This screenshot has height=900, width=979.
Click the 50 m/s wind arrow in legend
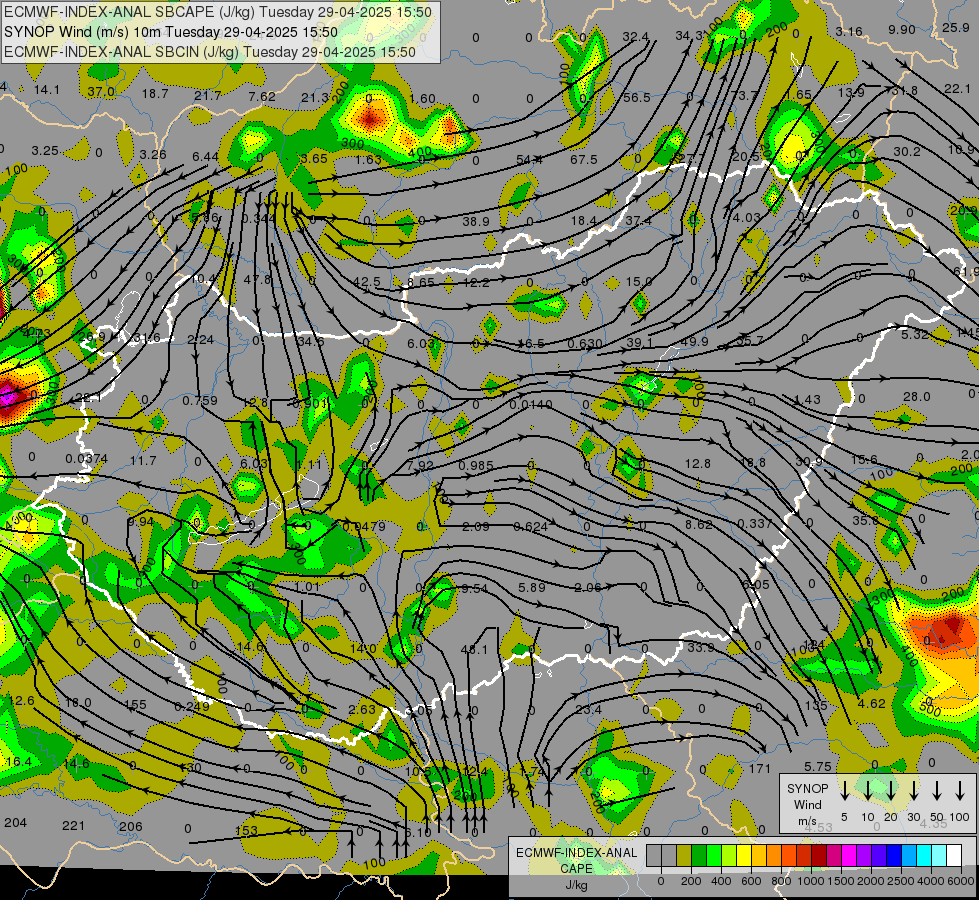pyautogui.click(x=937, y=790)
